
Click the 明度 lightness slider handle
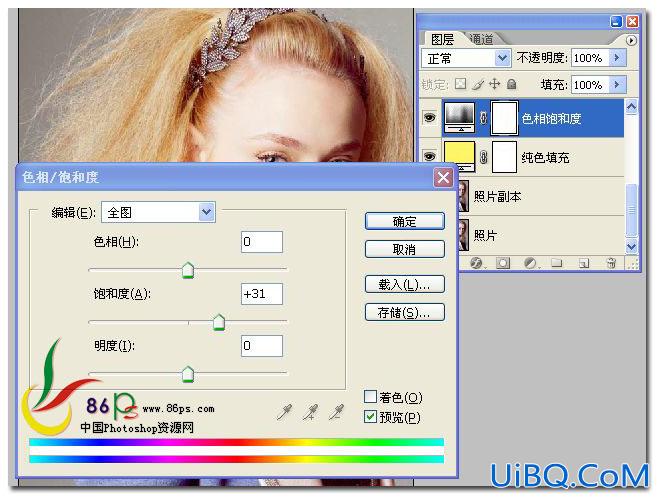(188, 374)
